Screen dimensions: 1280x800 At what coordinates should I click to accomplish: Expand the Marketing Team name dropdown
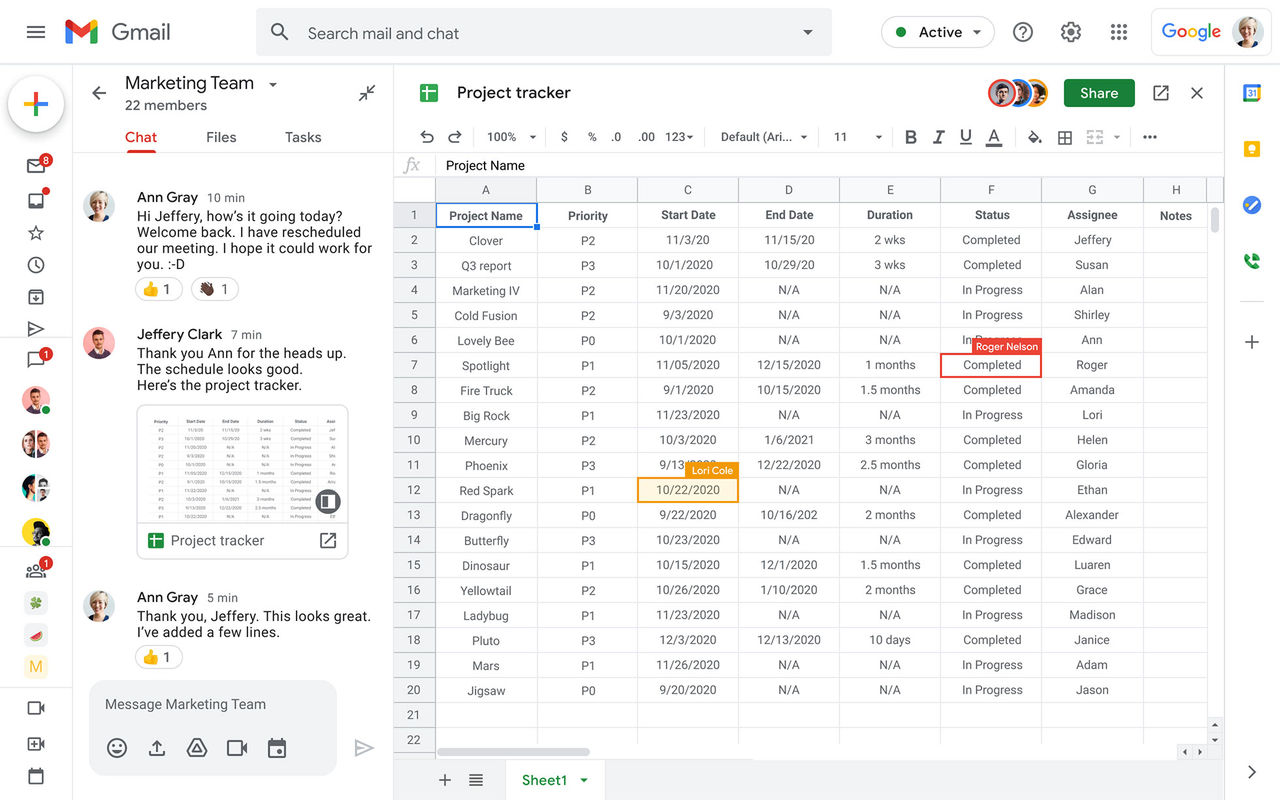pos(273,84)
